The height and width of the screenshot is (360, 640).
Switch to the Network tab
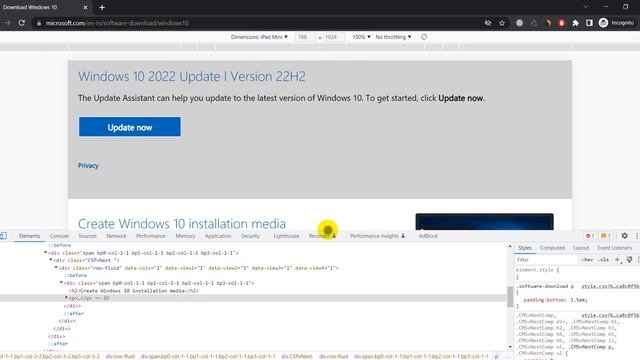pyautogui.click(x=116, y=236)
